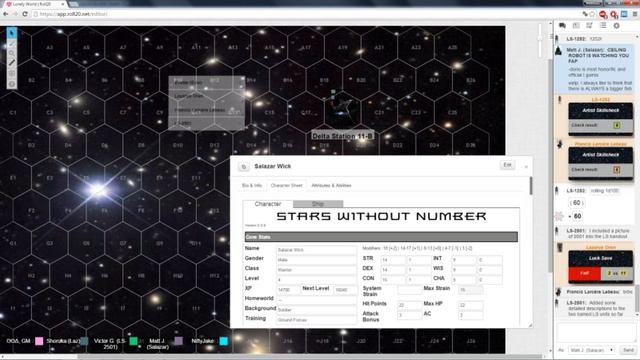Click the chat message text box

(x=596, y=332)
